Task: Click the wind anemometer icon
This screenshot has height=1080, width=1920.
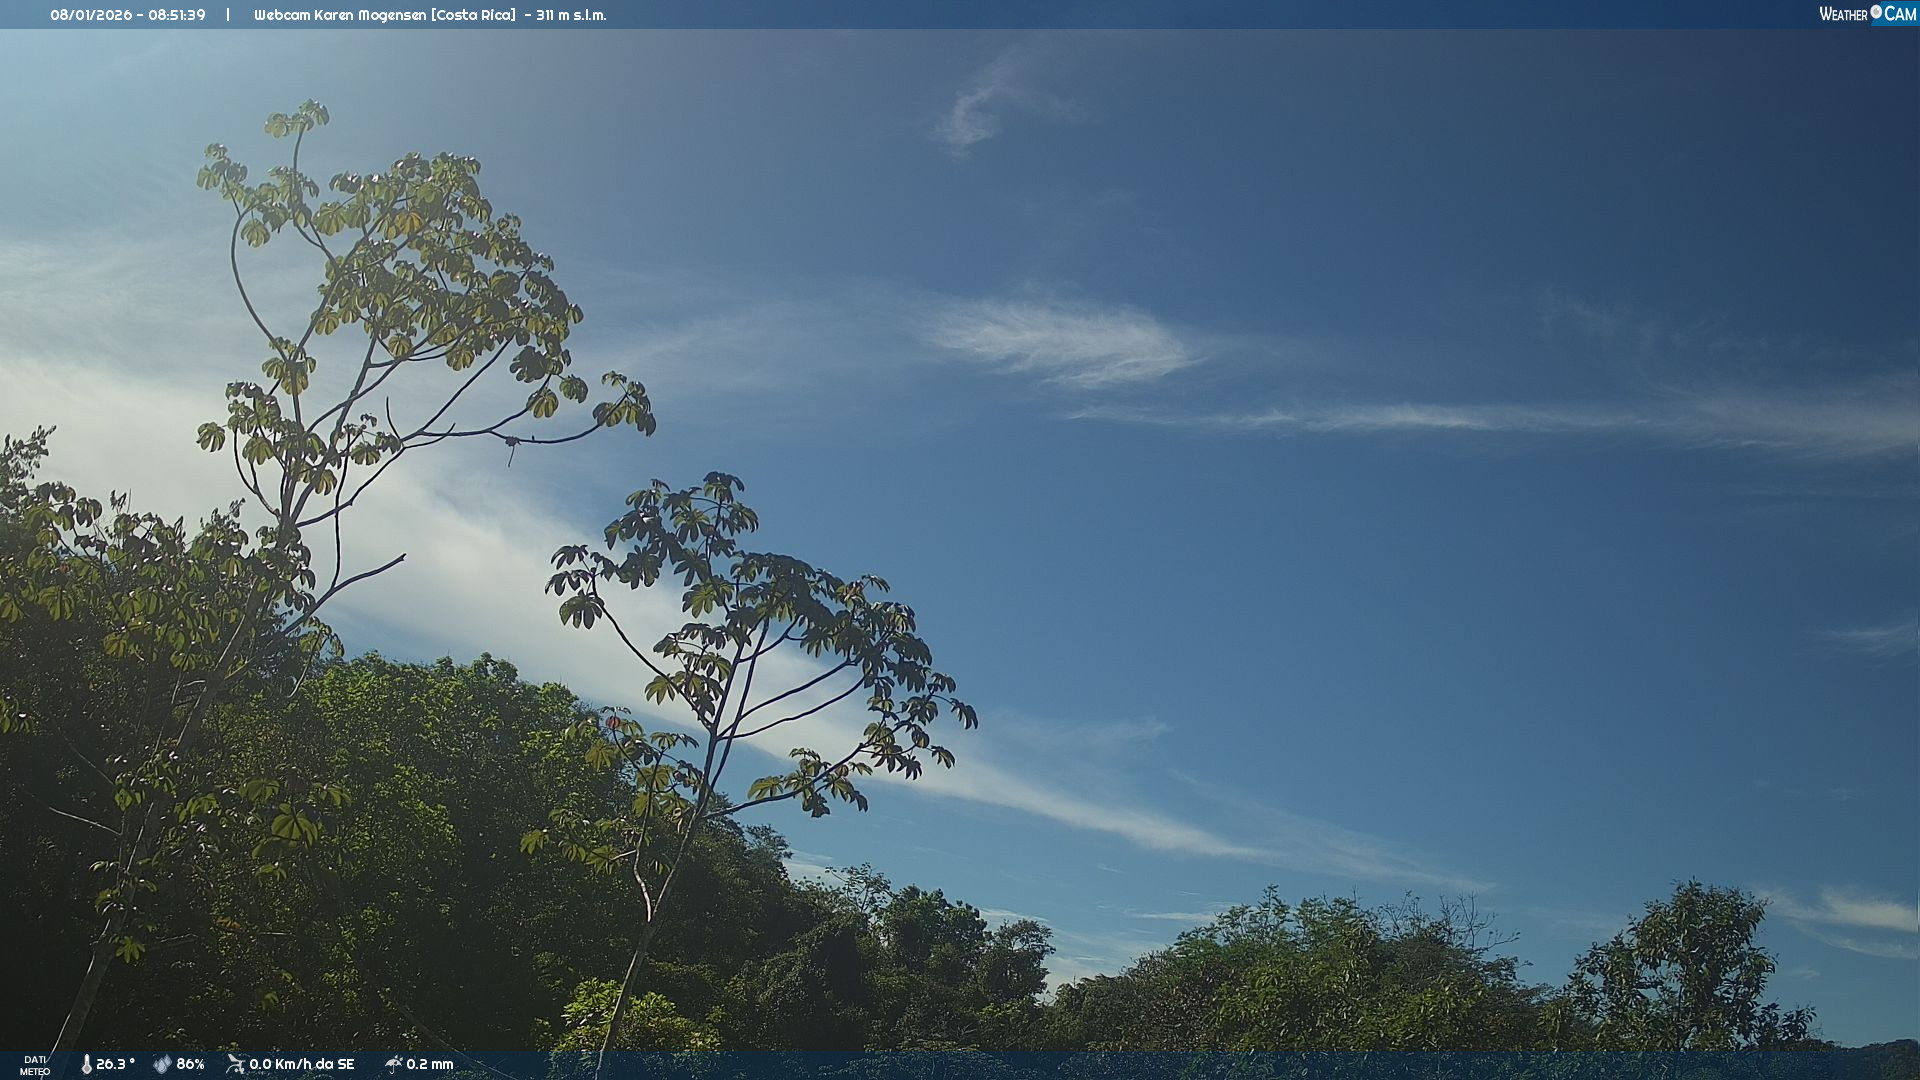Action: [235, 1064]
